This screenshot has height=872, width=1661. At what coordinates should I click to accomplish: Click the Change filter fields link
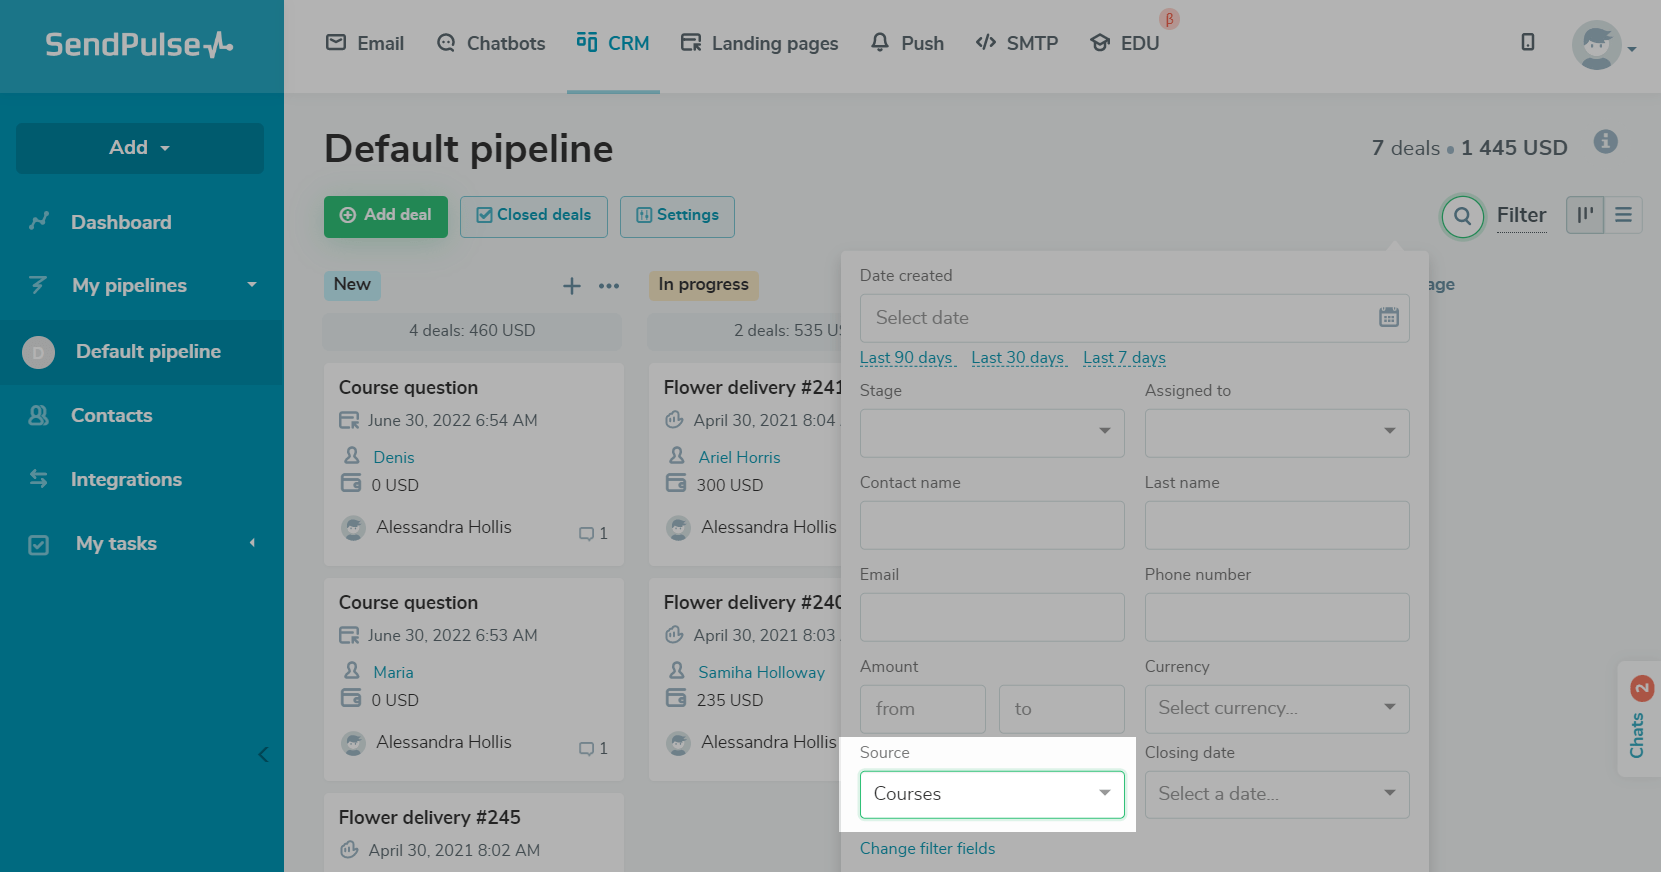point(927,848)
